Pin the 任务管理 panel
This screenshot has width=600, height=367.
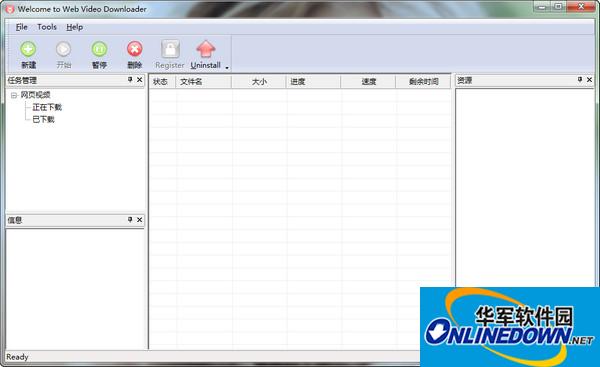pos(130,80)
